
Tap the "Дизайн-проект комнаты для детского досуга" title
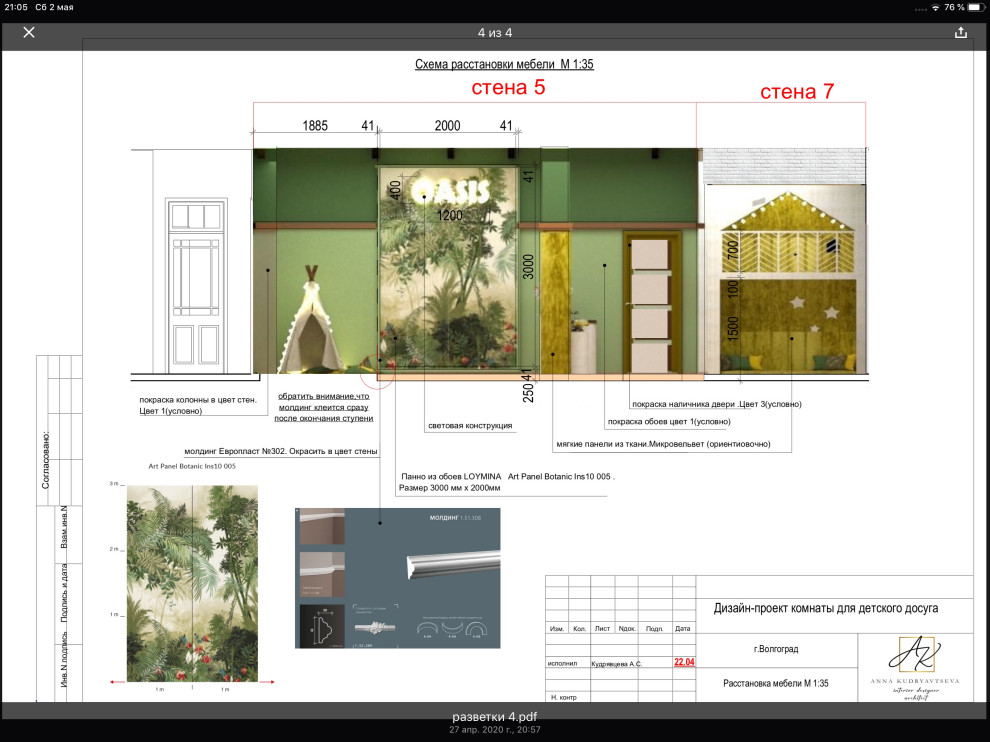coord(826,608)
